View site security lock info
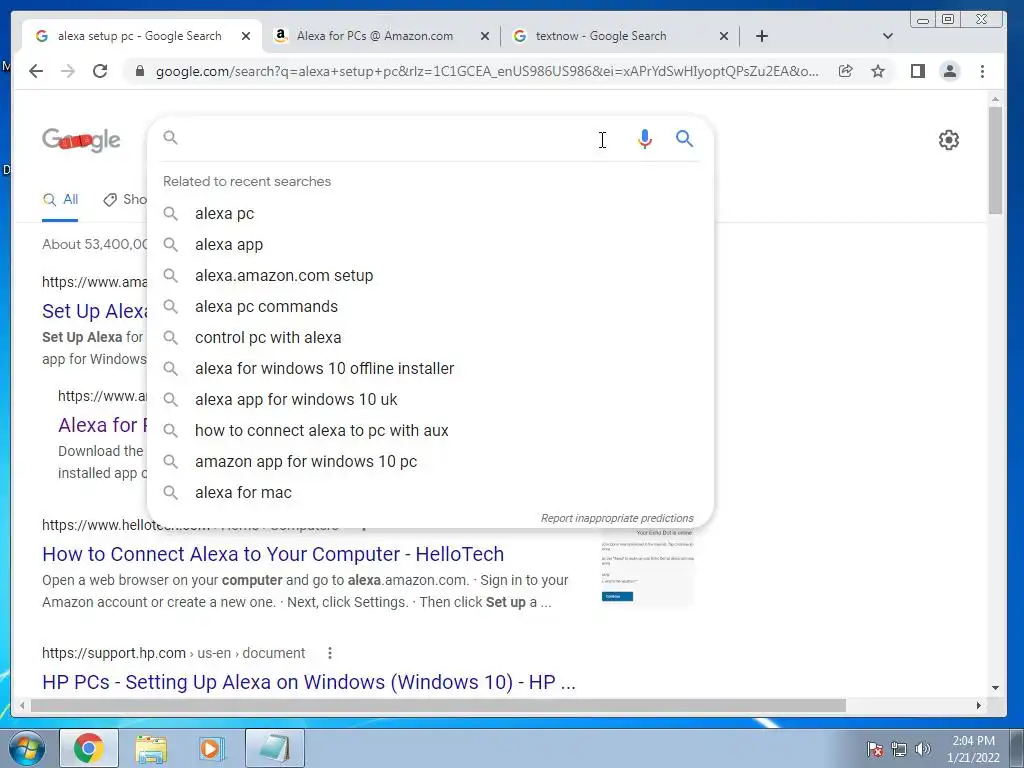The width and height of the screenshot is (1024, 768). (139, 71)
